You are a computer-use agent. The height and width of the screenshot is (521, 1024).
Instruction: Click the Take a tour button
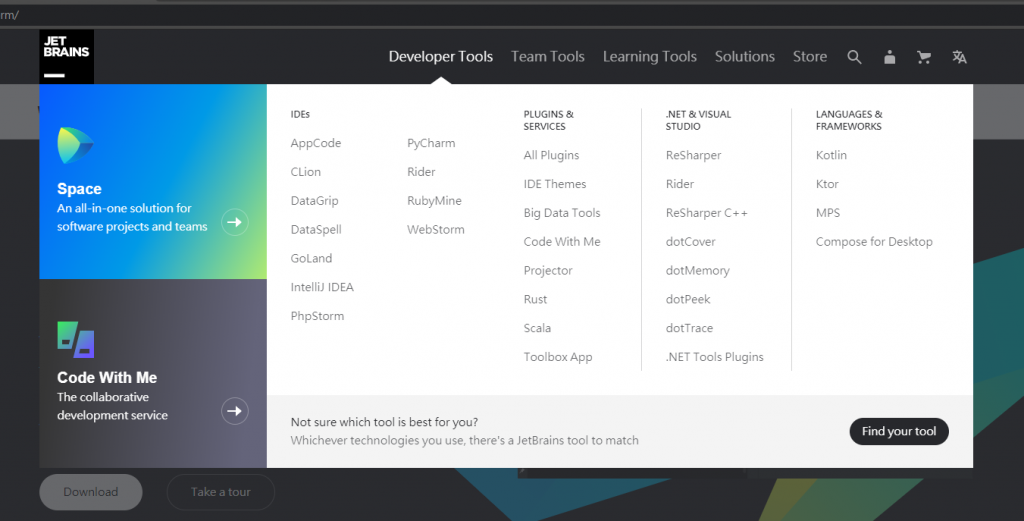click(221, 492)
